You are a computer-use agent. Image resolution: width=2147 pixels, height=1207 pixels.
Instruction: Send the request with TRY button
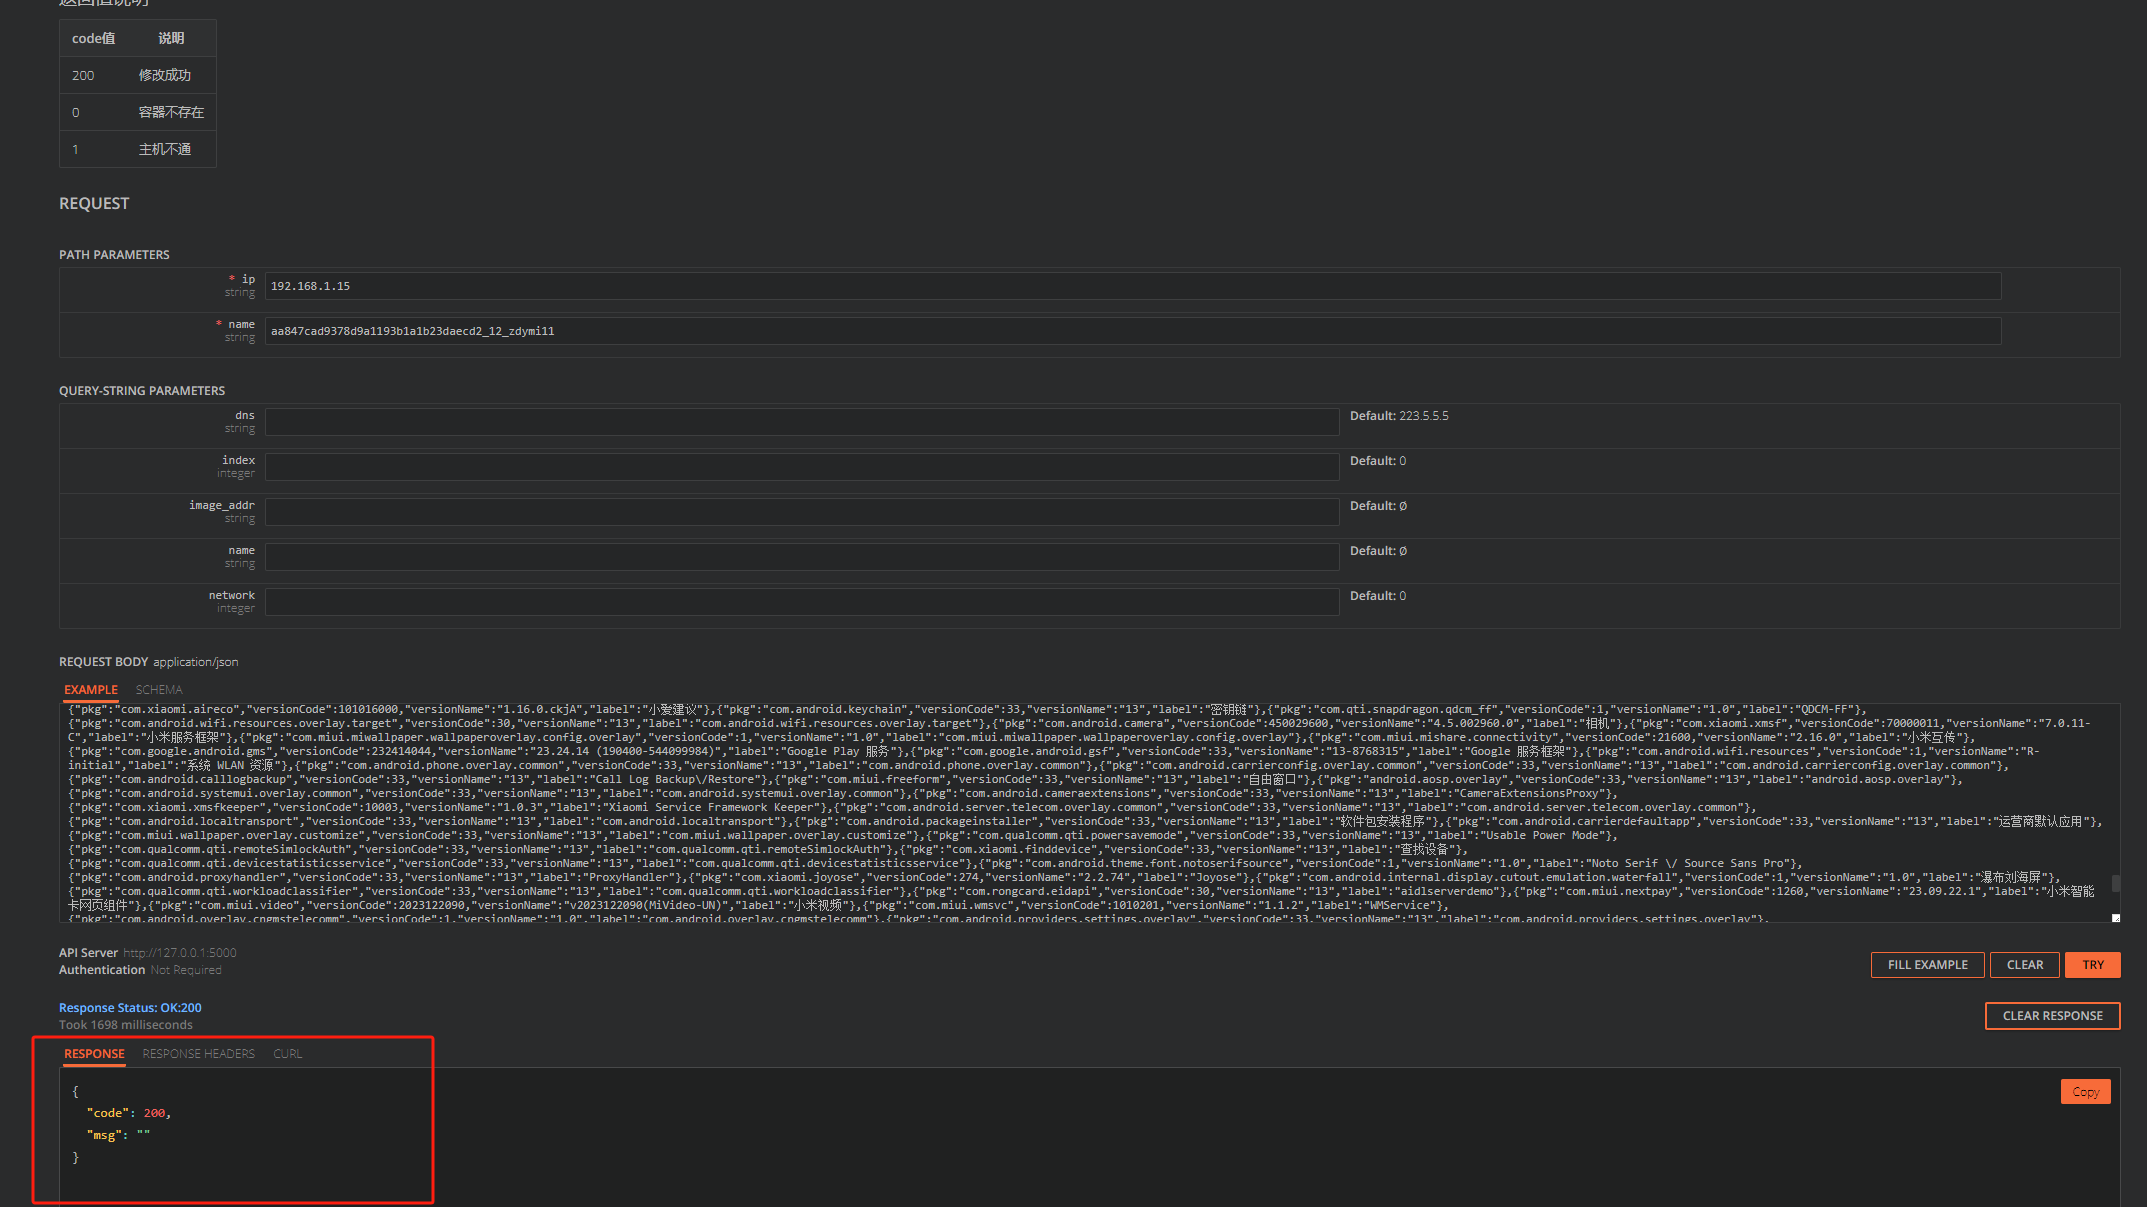coord(2093,965)
